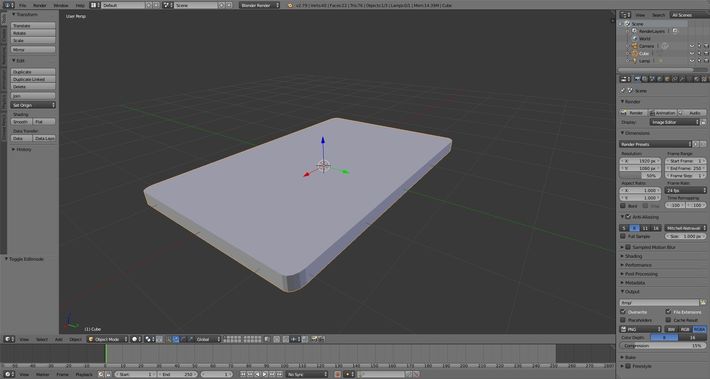This screenshot has height=379, width=710.
Task: Open the File menu
Action: click(22, 5)
